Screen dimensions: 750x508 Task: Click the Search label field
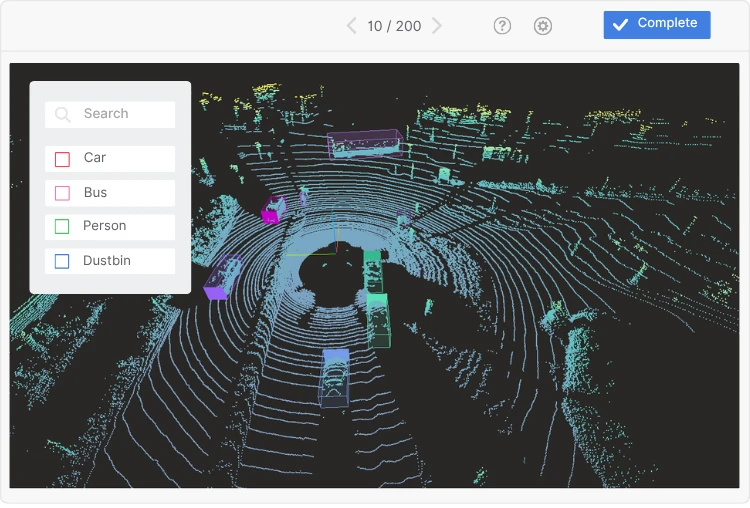tap(110, 114)
